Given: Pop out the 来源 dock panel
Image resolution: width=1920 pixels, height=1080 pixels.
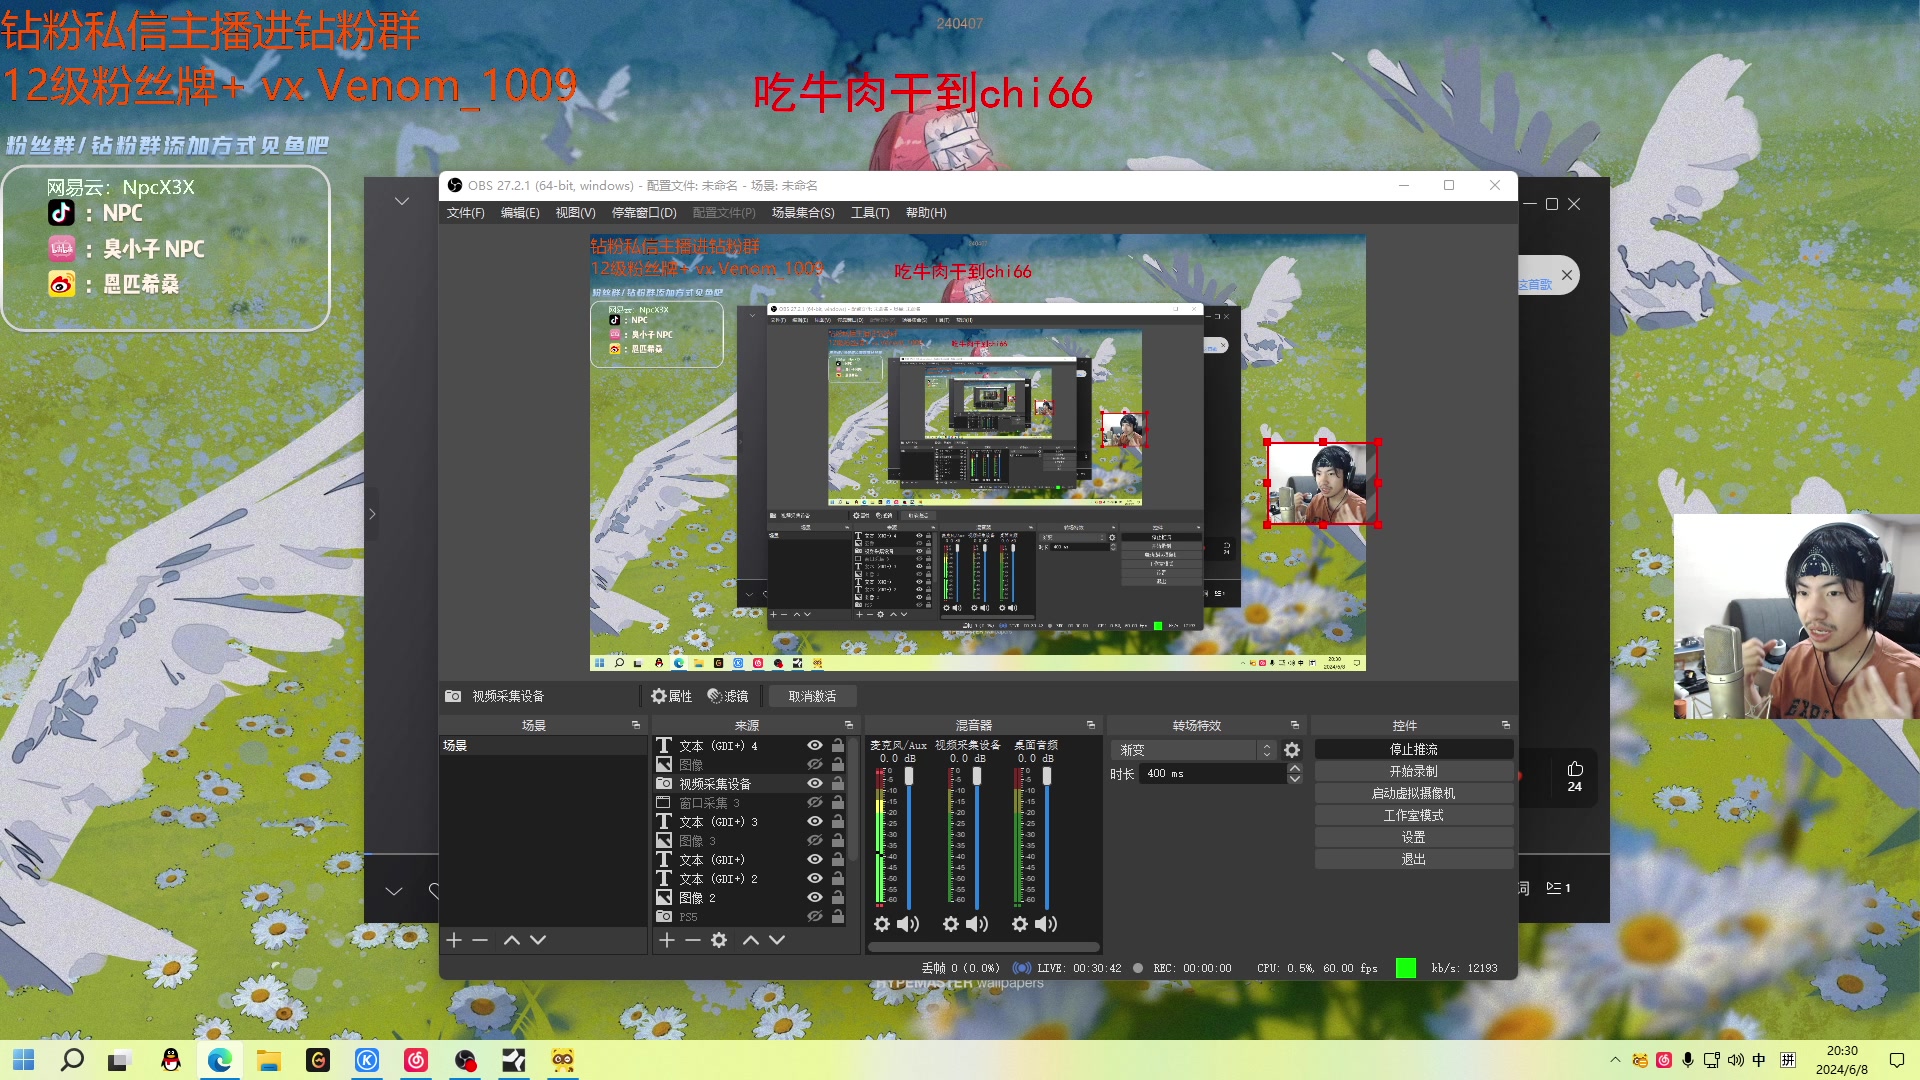Looking at the screenshot, I should 849,725.
